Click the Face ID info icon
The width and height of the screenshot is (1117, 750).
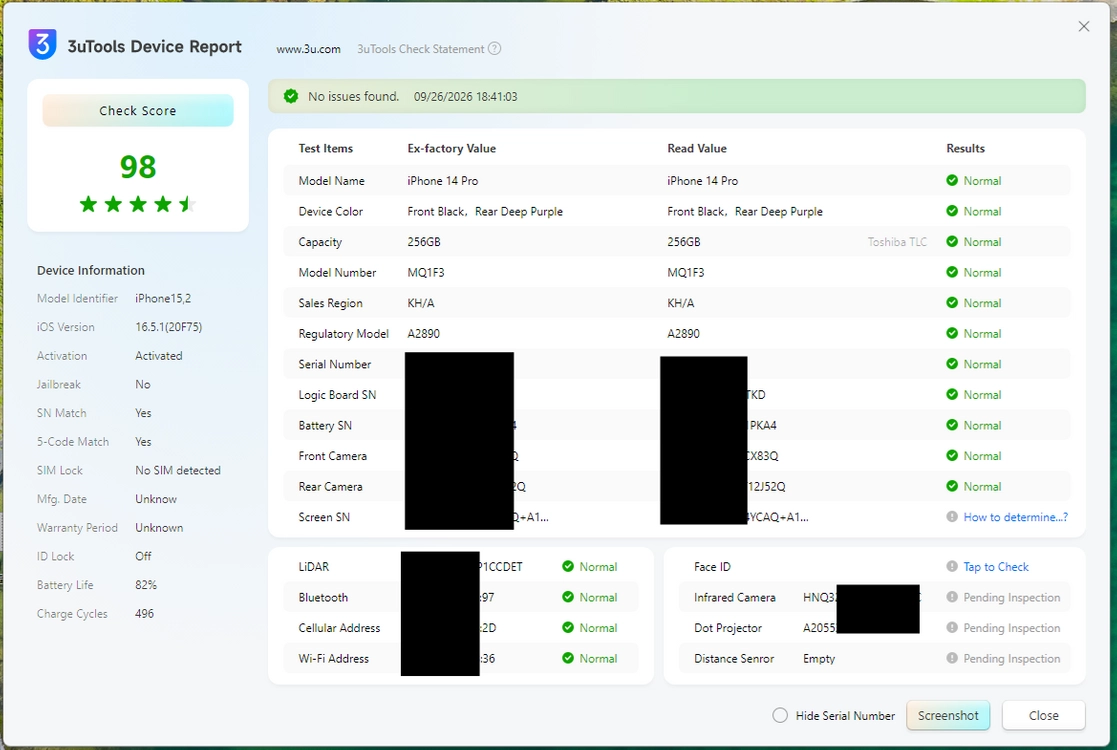(x=952, y=566)
